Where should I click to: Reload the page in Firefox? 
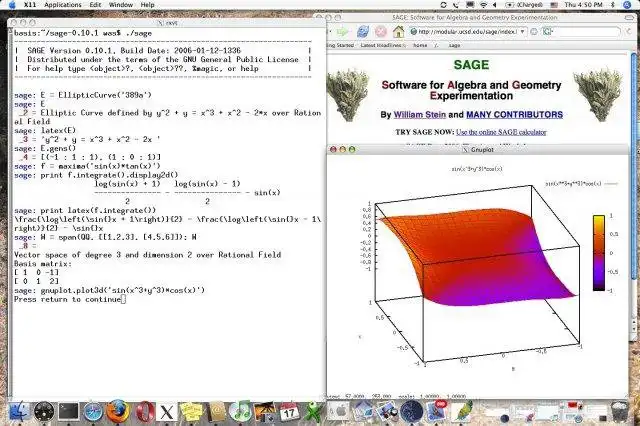[362, 31]
